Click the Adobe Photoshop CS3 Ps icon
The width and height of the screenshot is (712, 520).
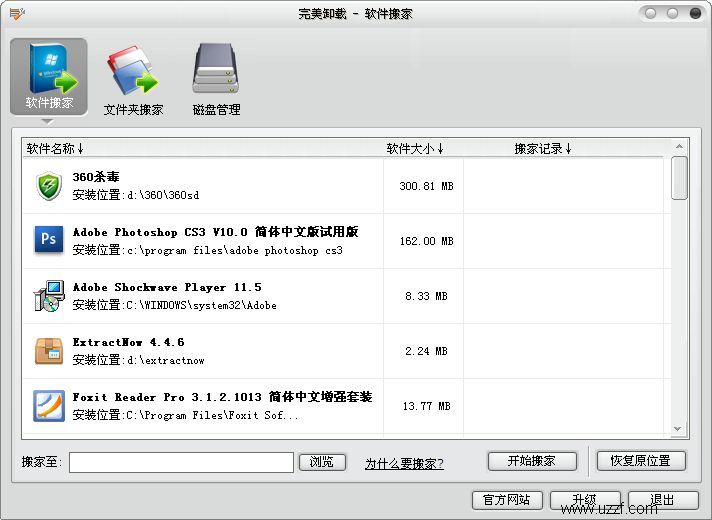[x=49, y=239]
